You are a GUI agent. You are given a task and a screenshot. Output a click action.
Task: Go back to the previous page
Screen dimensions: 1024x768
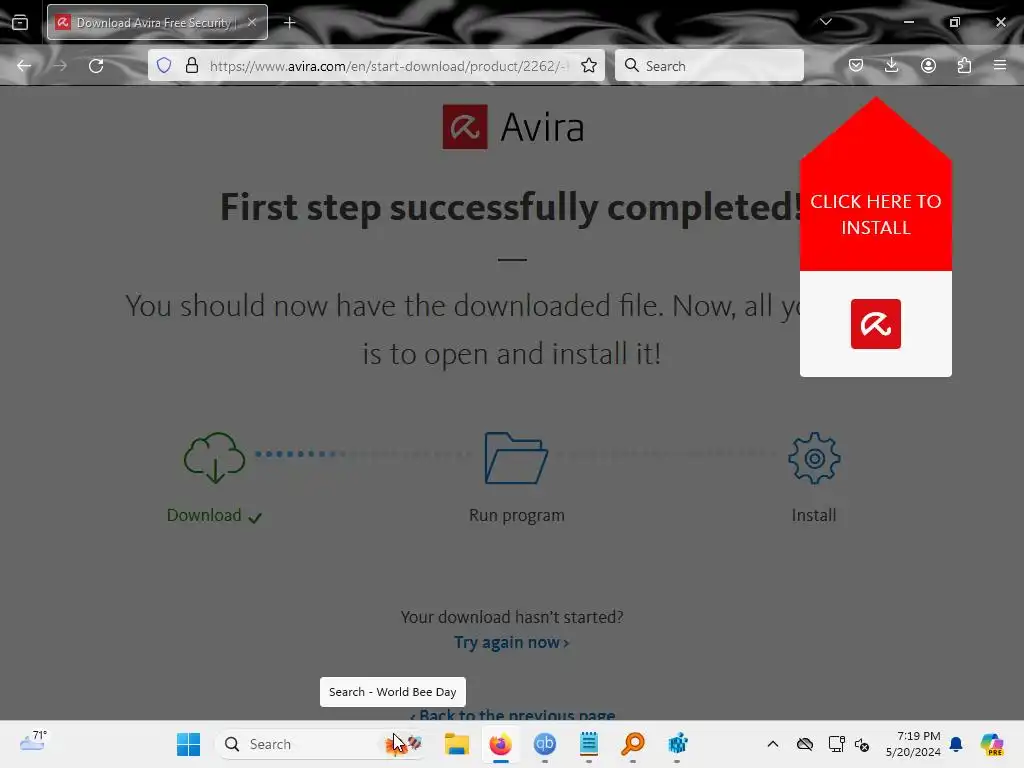click(x=24, y=66)
